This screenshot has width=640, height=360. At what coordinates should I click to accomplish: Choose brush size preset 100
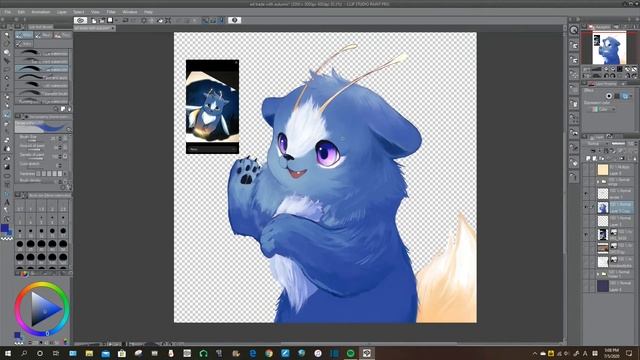click(x=52, y=258)
